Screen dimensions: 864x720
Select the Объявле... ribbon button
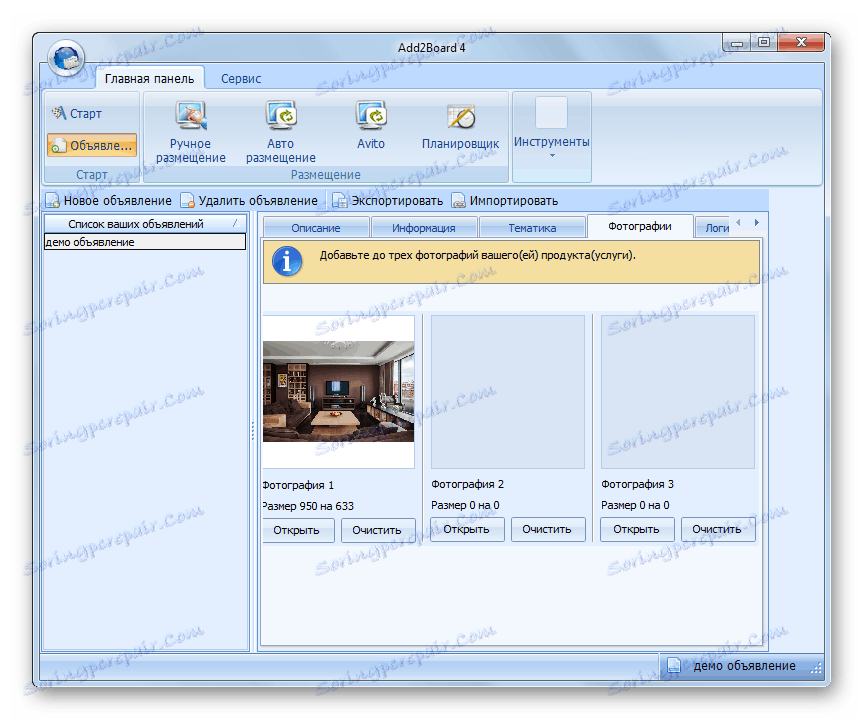pos(91,145)
